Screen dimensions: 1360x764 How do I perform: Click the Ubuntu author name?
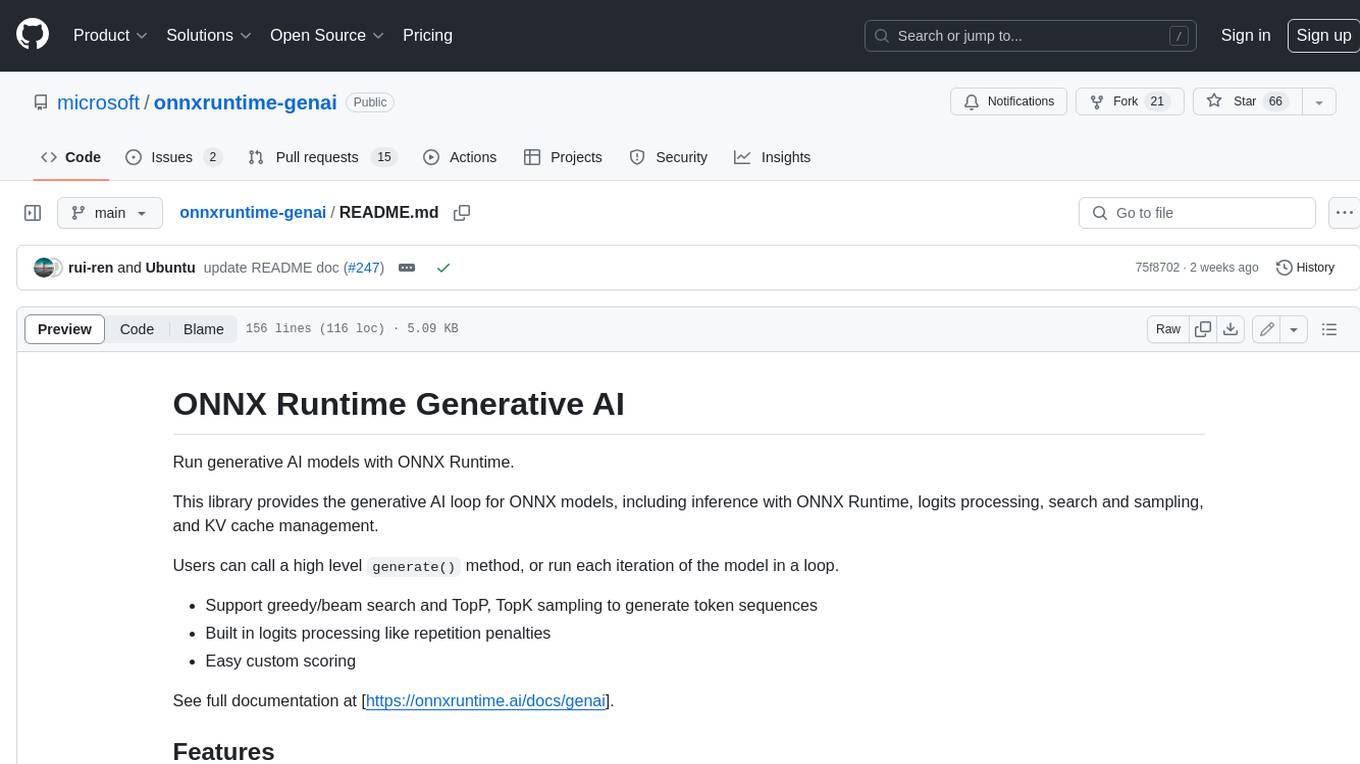tap(170, 267)
